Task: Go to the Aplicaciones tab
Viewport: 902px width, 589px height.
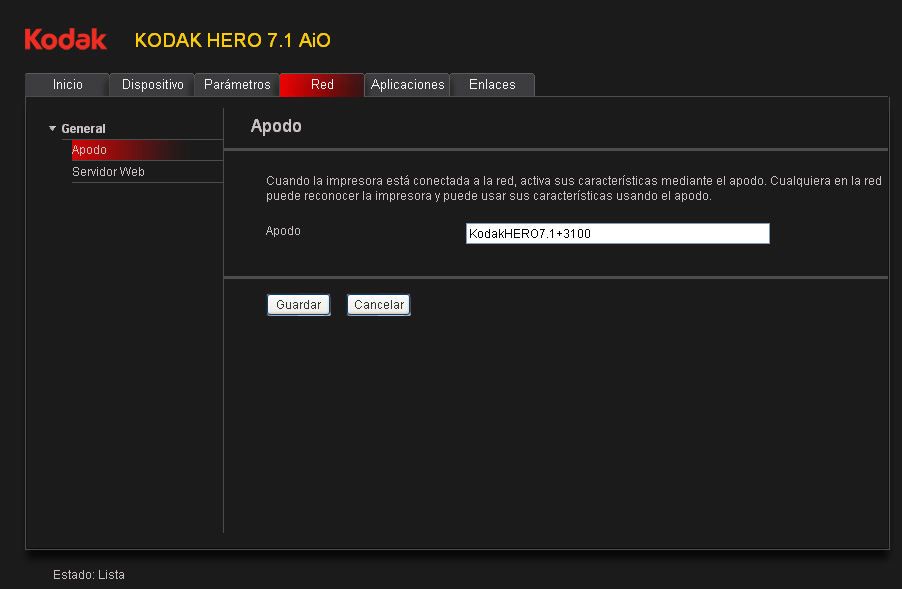Action: pos(407,85)
